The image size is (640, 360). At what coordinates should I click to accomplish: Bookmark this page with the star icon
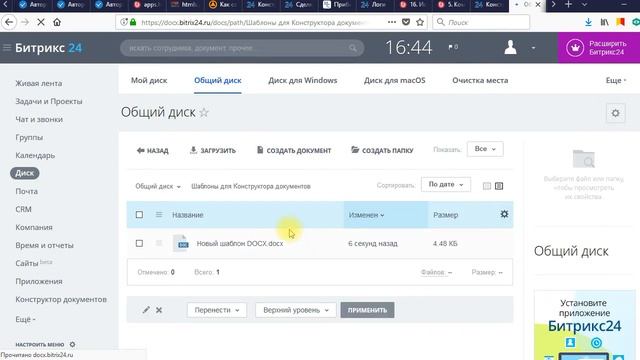(420, 22)
